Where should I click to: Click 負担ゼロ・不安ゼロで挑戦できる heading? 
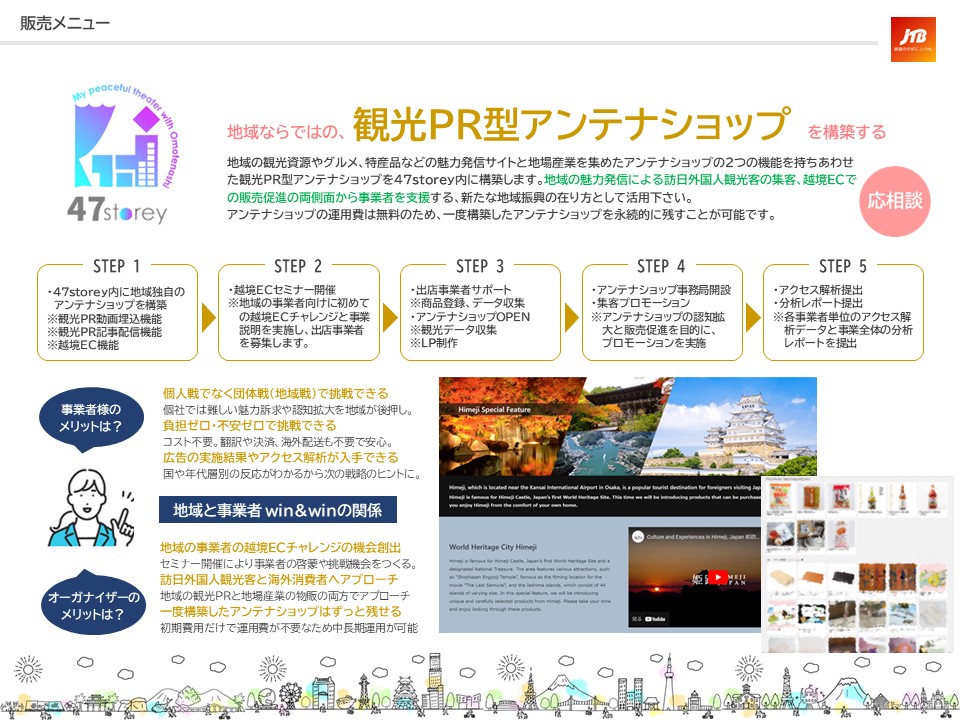(x=250, y=425)
